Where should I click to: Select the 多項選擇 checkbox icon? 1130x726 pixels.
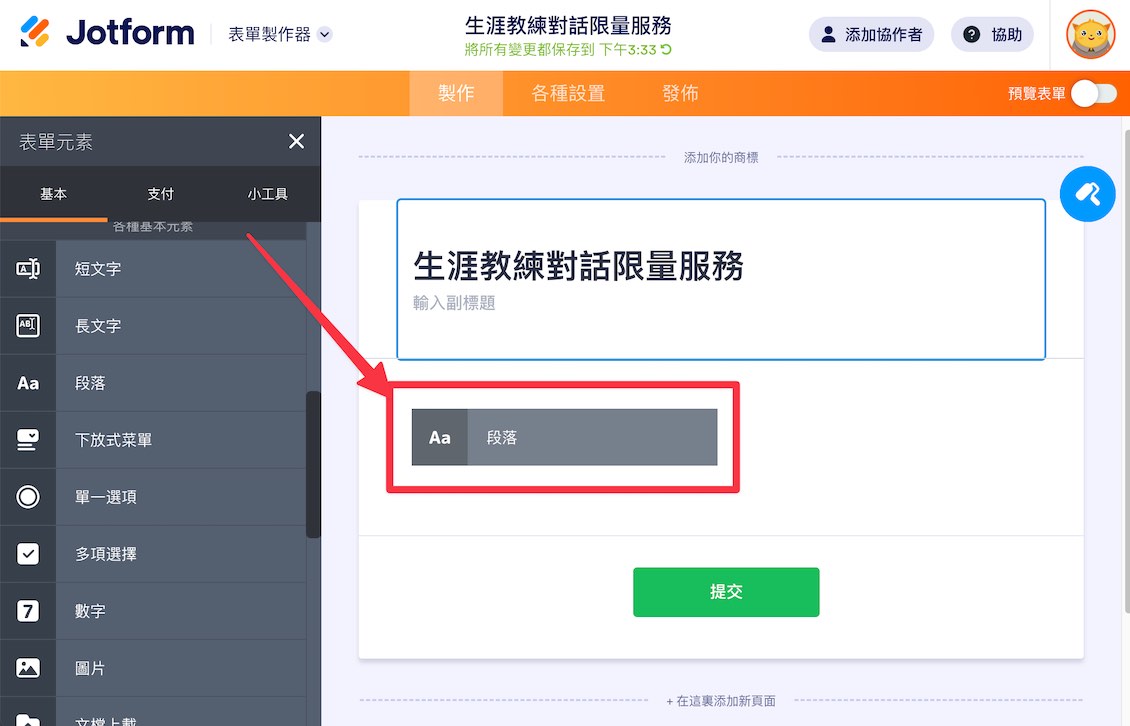(27, 553)
